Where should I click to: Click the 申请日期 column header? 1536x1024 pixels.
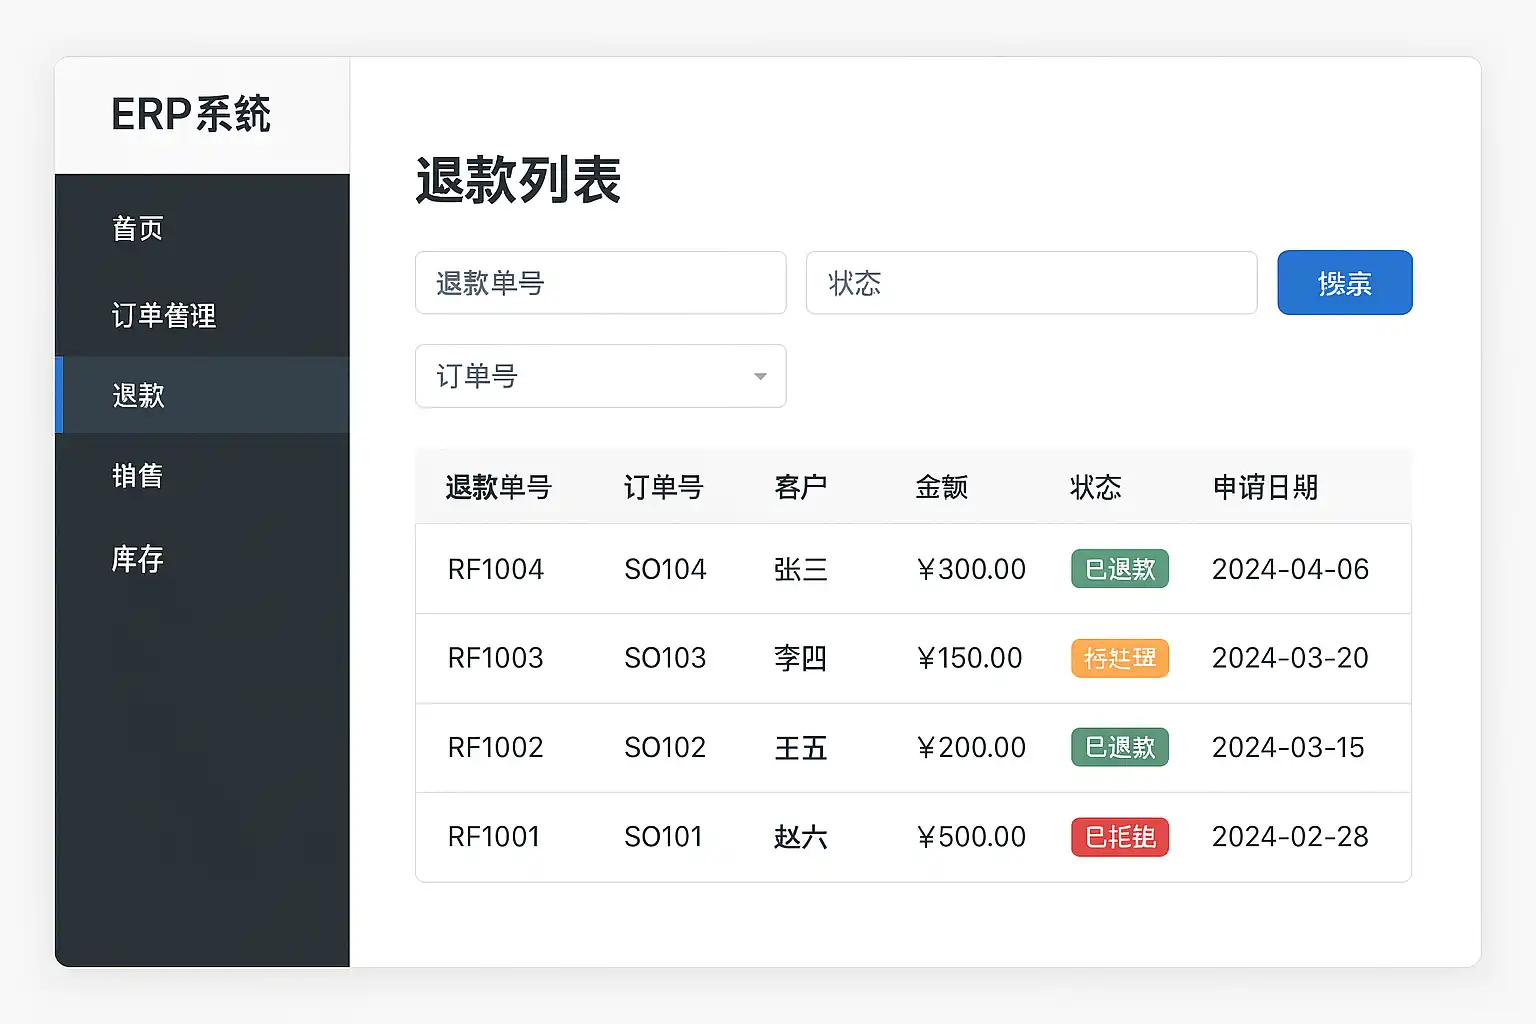(1265, 487)
